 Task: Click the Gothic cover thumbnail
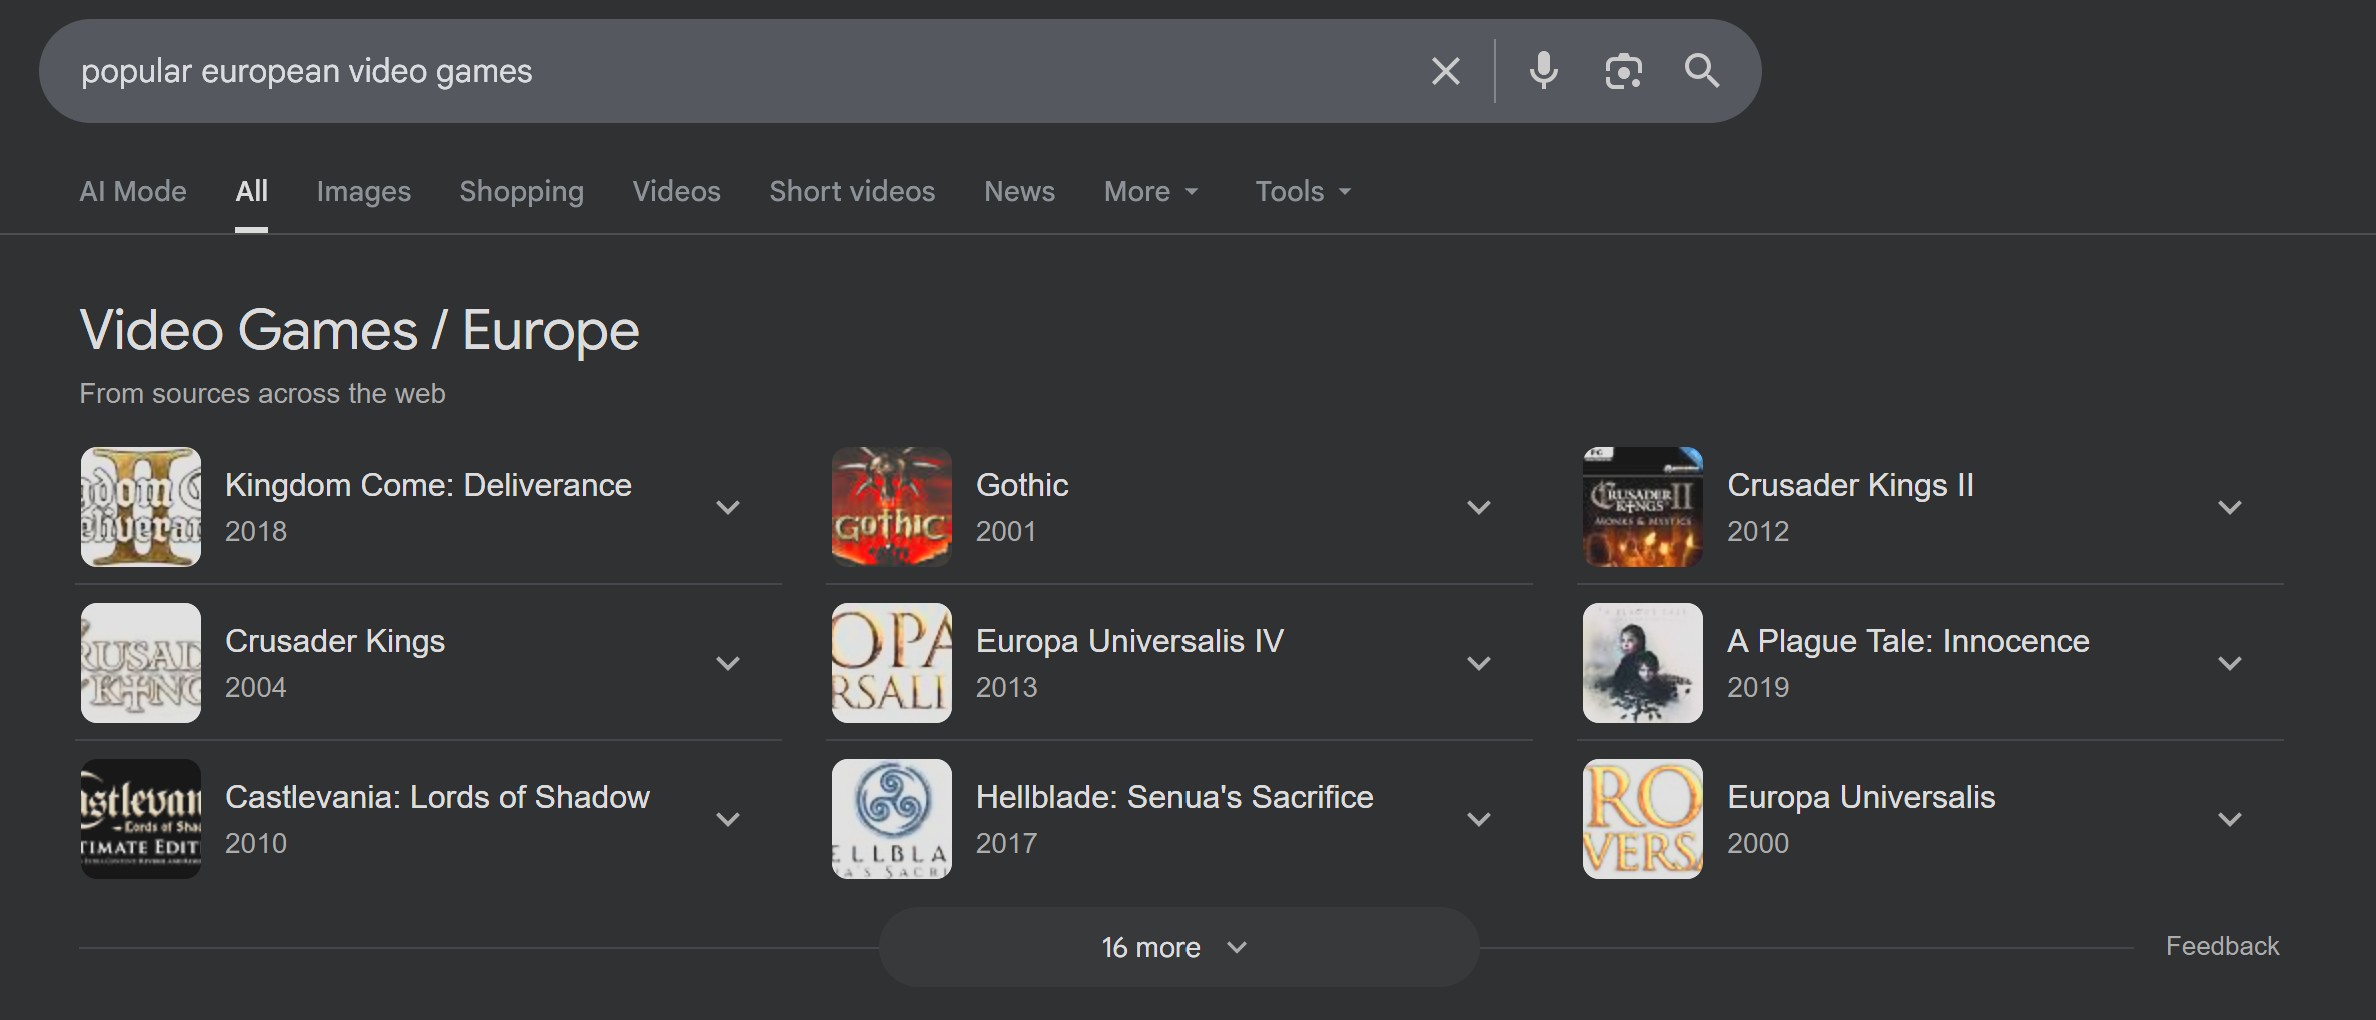[x=892, y=507]
